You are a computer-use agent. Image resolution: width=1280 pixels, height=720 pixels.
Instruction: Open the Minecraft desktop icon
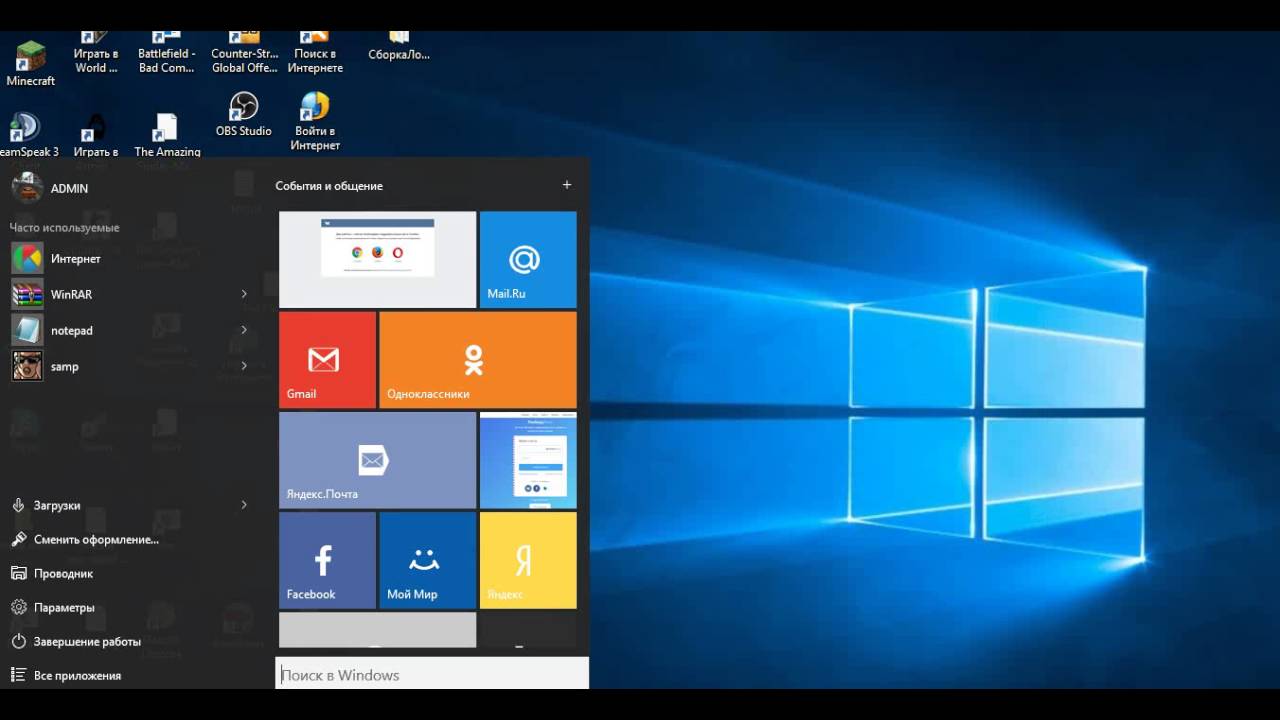[30, 63]
